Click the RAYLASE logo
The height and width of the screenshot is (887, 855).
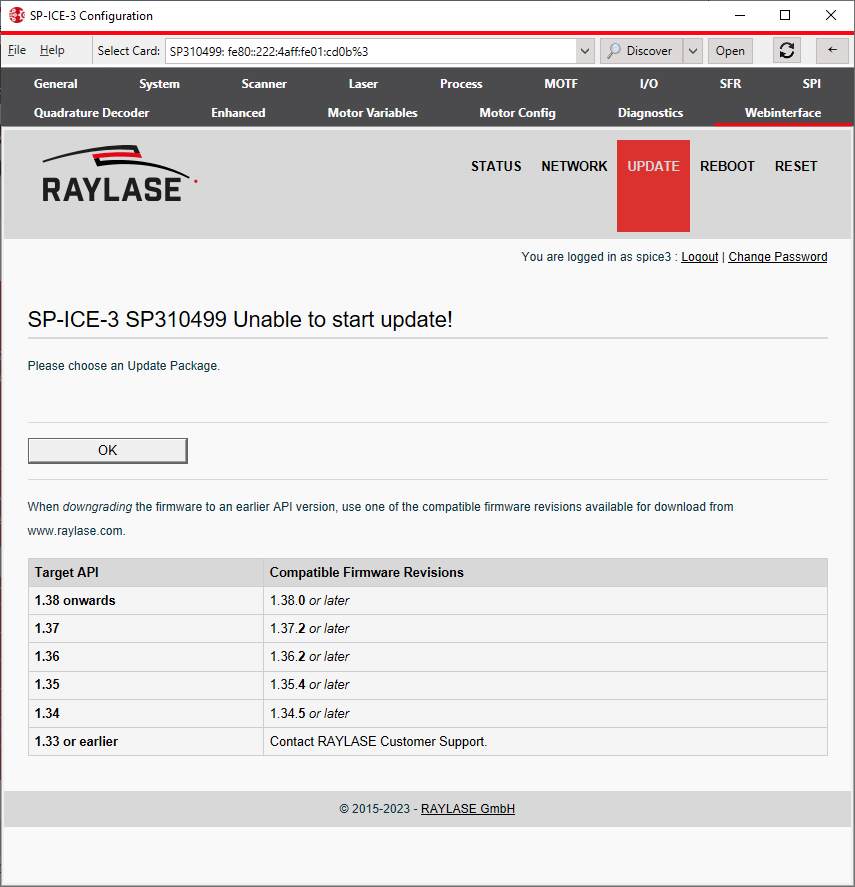[119, 174]
